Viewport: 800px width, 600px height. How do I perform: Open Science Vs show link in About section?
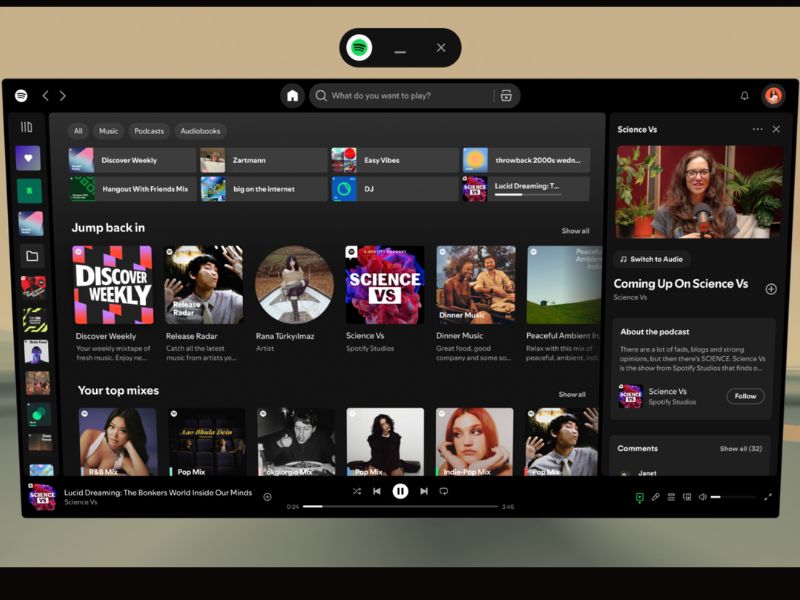(x=668, y=391)
